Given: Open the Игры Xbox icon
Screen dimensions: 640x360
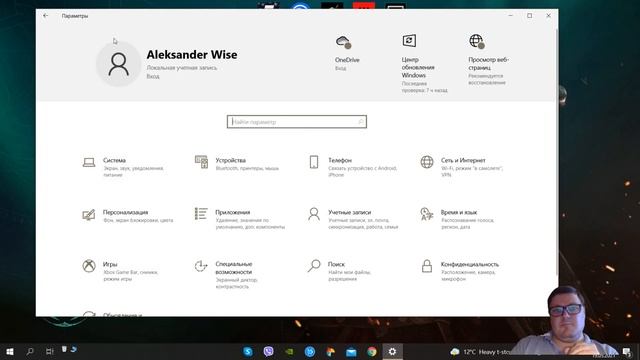Looking at the screenshot, I should pyautogui.click(x=89, y=266).
